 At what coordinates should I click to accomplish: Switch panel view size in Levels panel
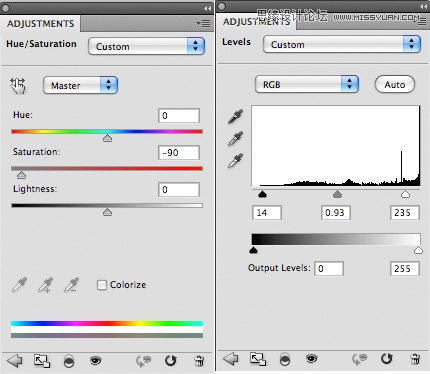click(x=258, y=359)
